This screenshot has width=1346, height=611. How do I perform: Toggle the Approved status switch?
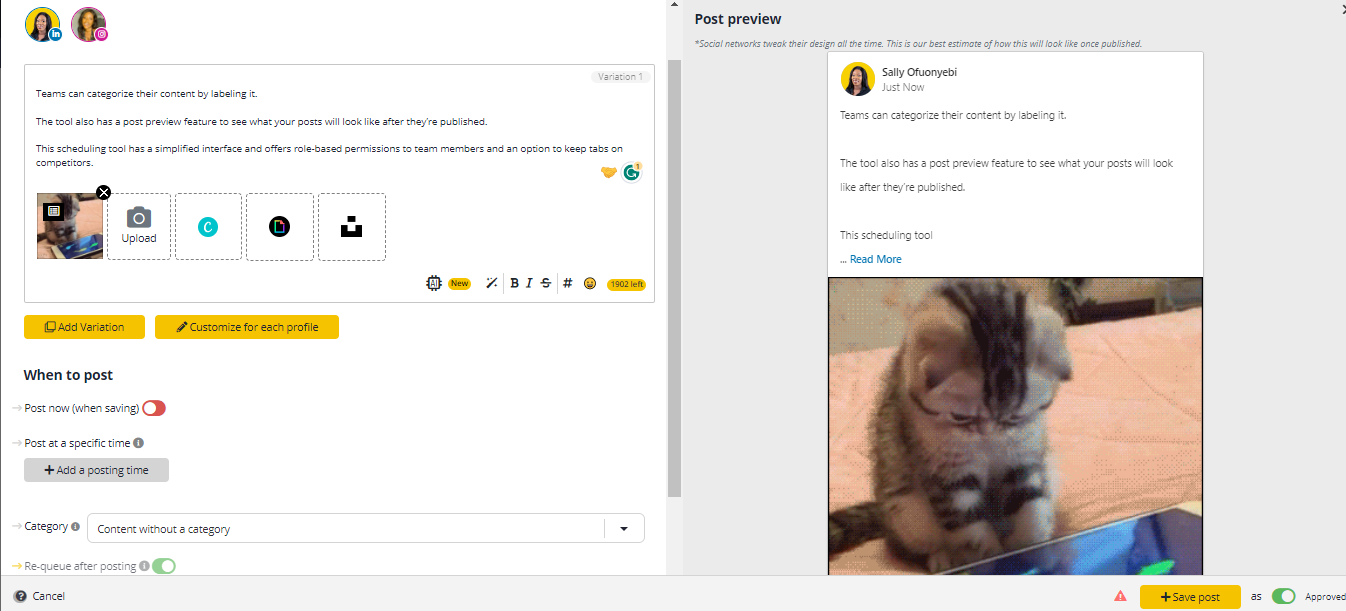pyautogui.click(x=1284, y=596)
